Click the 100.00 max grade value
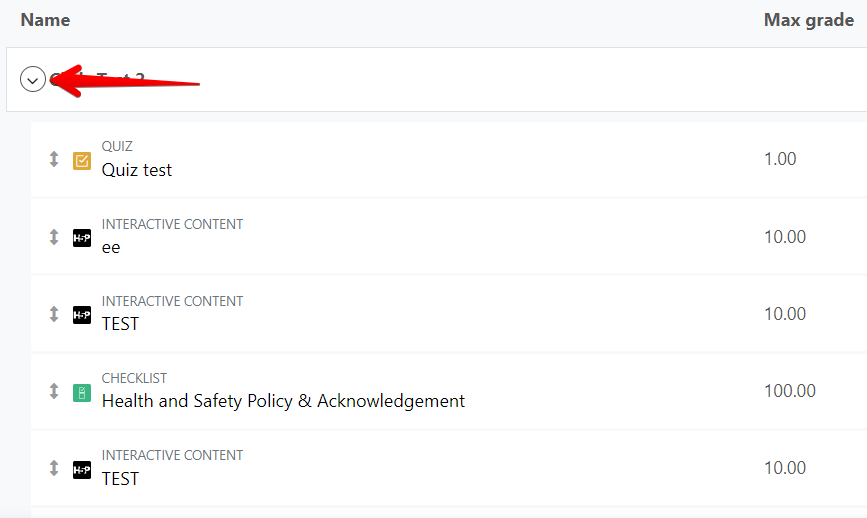Screen dimensions: 867x518 pos(790,391)
